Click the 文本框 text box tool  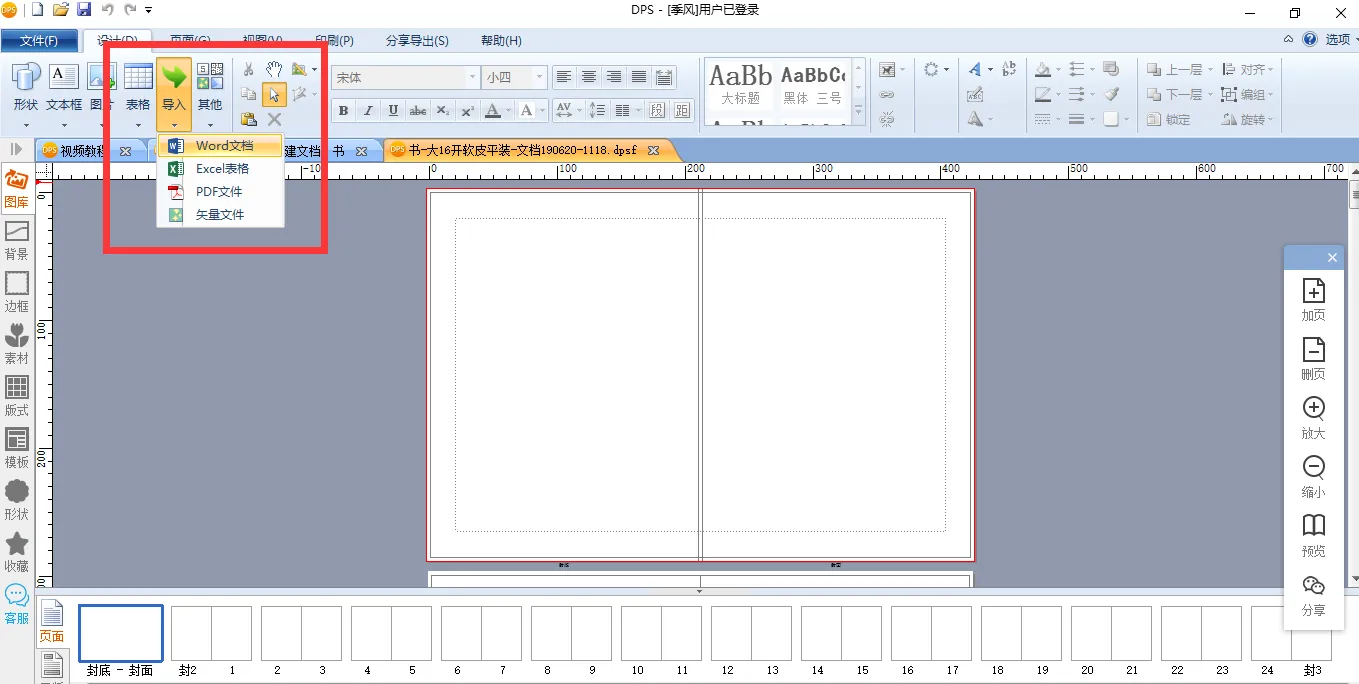(x=64, y=86)
